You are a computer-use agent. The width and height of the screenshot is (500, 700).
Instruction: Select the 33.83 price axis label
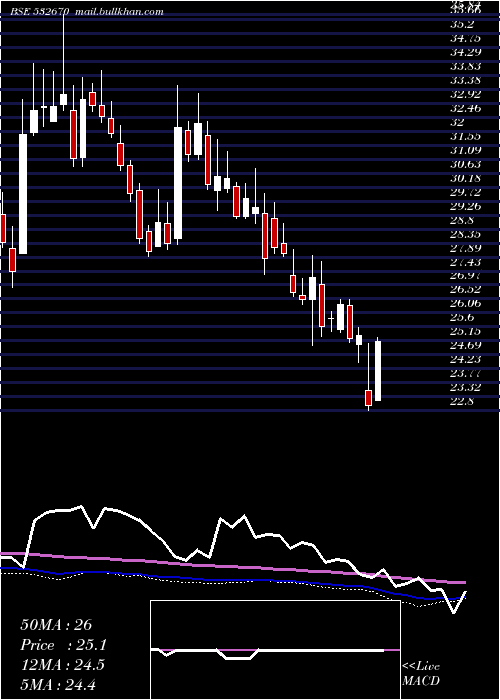coord(465,66)
